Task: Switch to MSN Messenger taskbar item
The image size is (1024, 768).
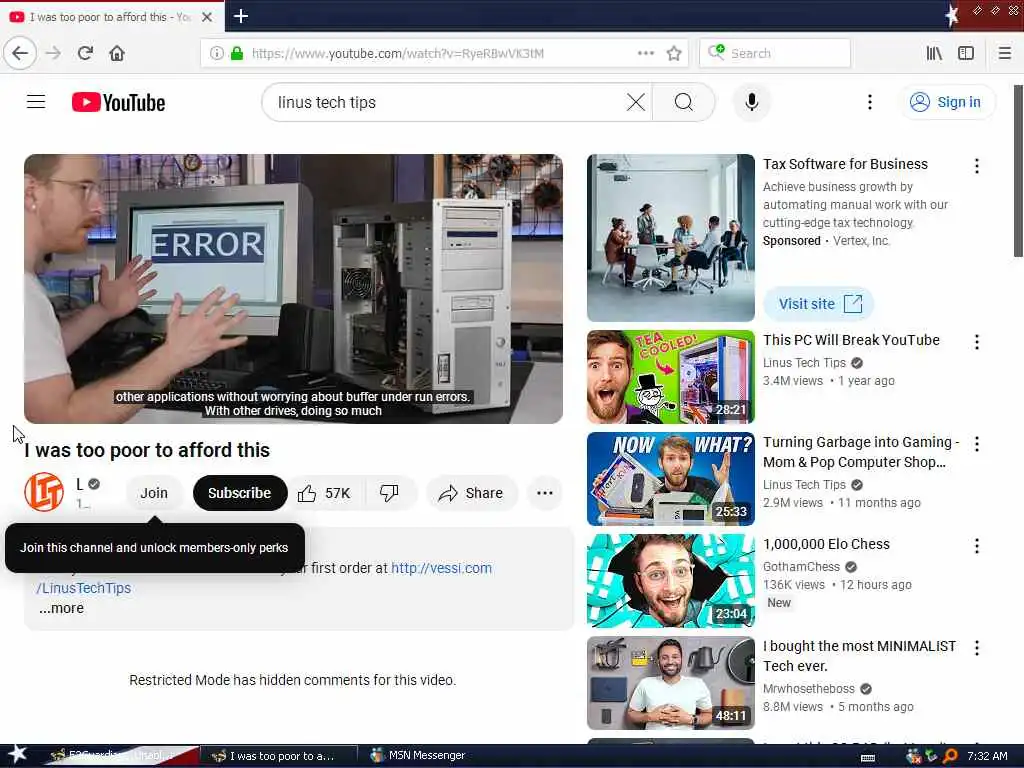Action: [418, 756]
